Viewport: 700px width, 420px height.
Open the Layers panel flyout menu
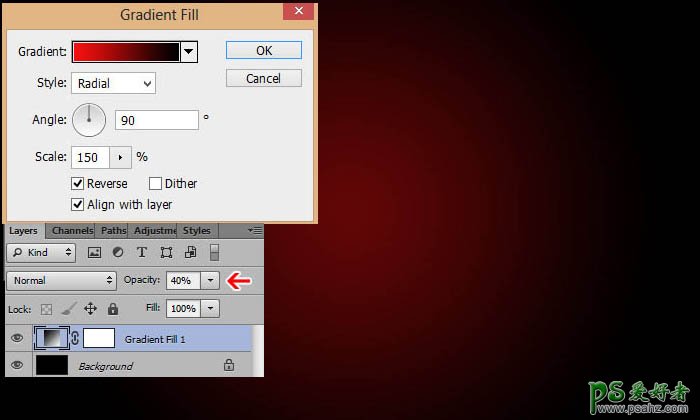point(255,231)
